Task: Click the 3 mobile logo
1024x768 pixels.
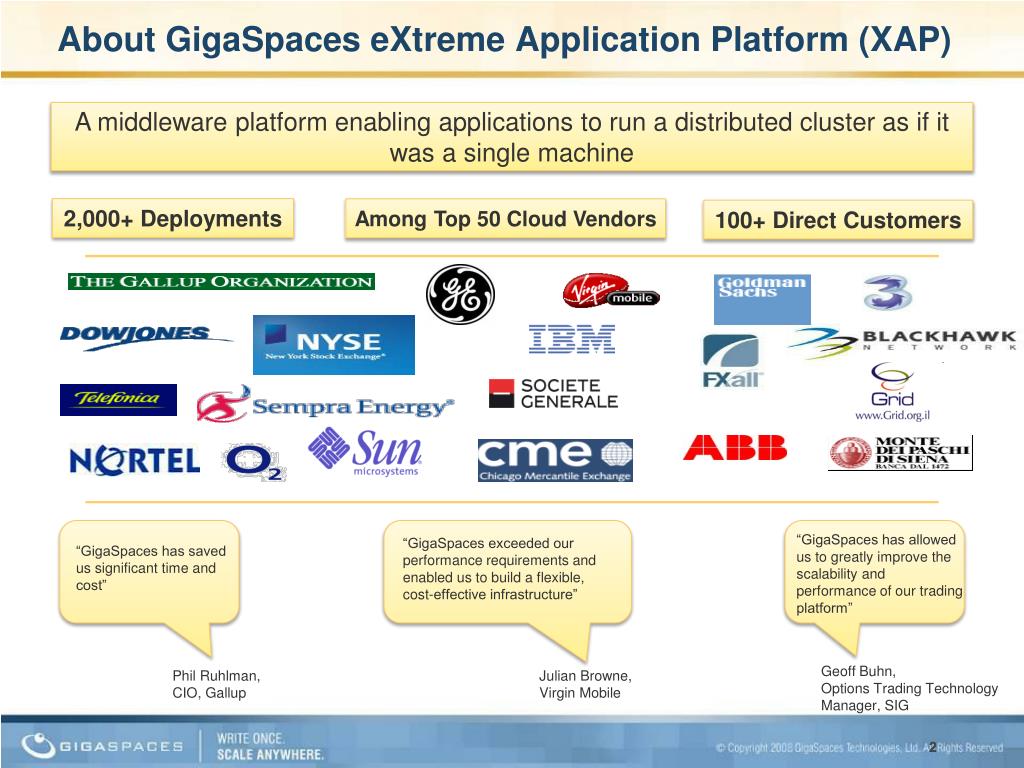Action: [887, 292]
